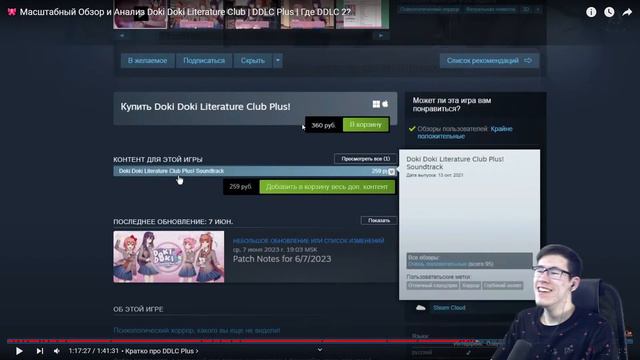
Task: Open the Patch Notes update thumbnail
Action: pos(169,257)
